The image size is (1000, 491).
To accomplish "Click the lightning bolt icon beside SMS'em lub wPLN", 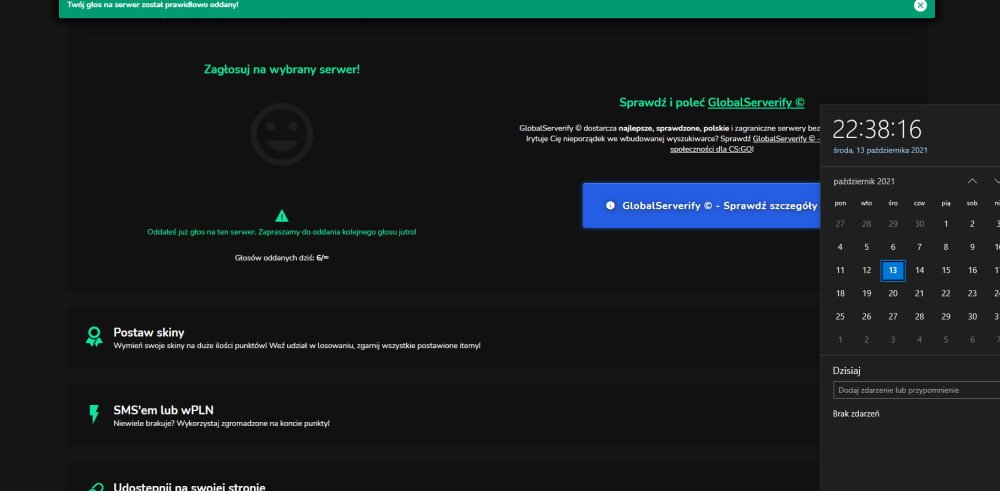I will click(x=94, y=414).
